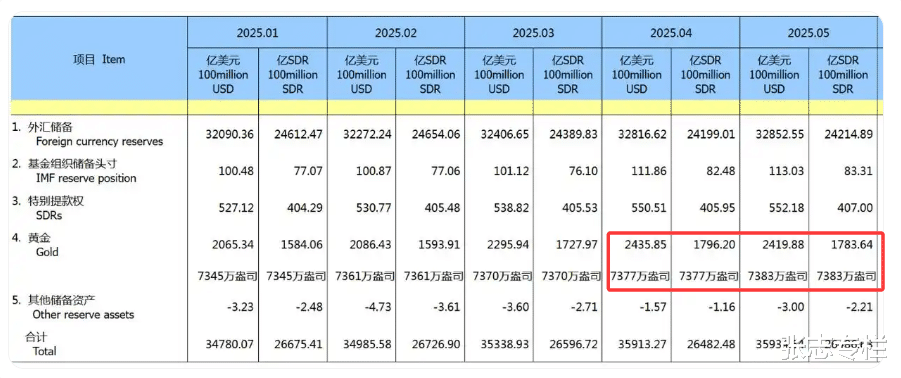901x378 pixels.
Task: Click the 2025.05 month header
Action: click(808, 33)
